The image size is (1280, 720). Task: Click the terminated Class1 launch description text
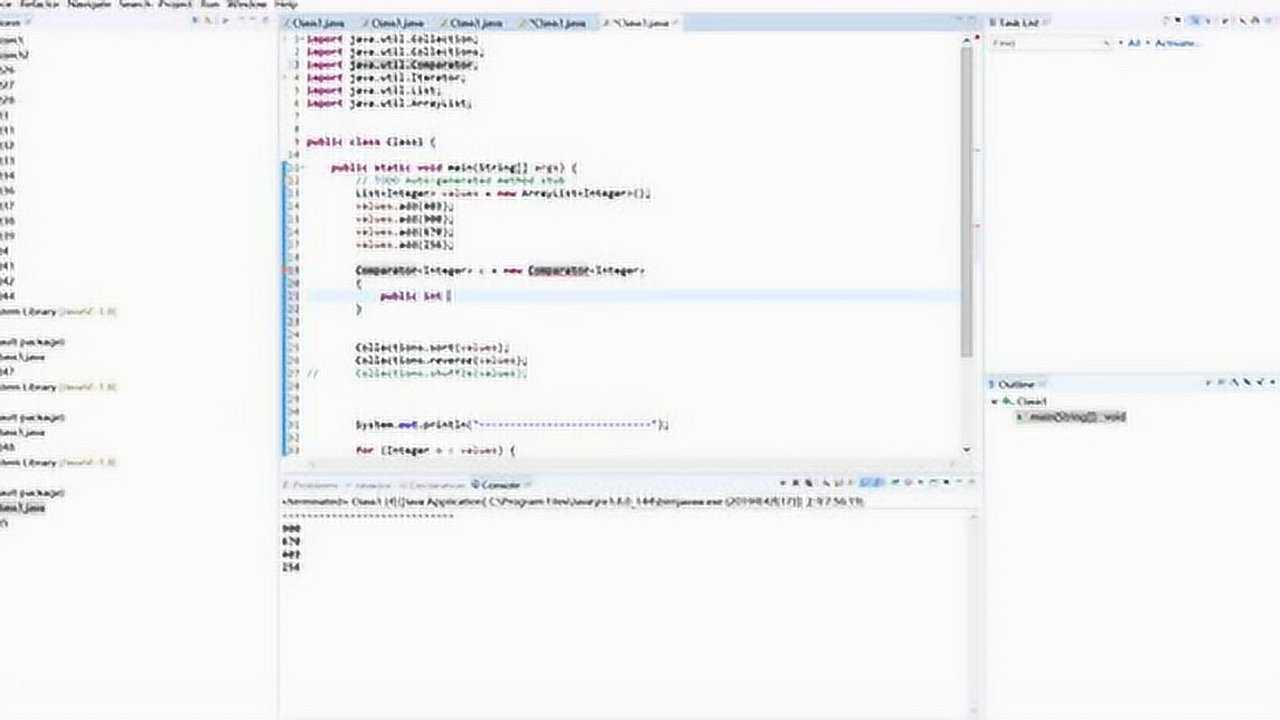(x=573, y=501)
